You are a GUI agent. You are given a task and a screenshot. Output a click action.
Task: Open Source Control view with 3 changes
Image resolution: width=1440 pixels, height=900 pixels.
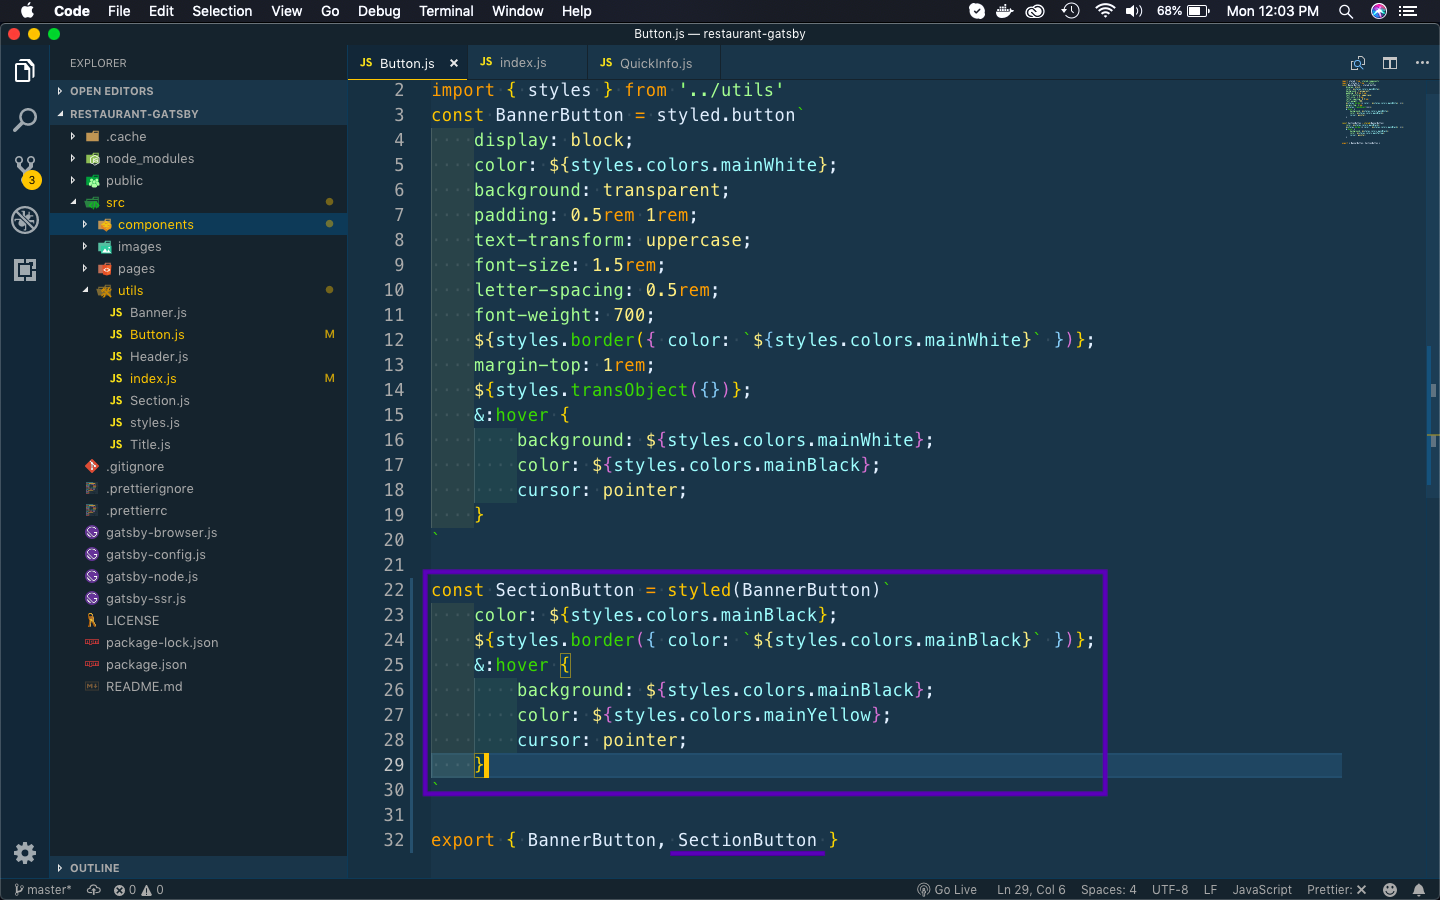[x=25, y=171]
